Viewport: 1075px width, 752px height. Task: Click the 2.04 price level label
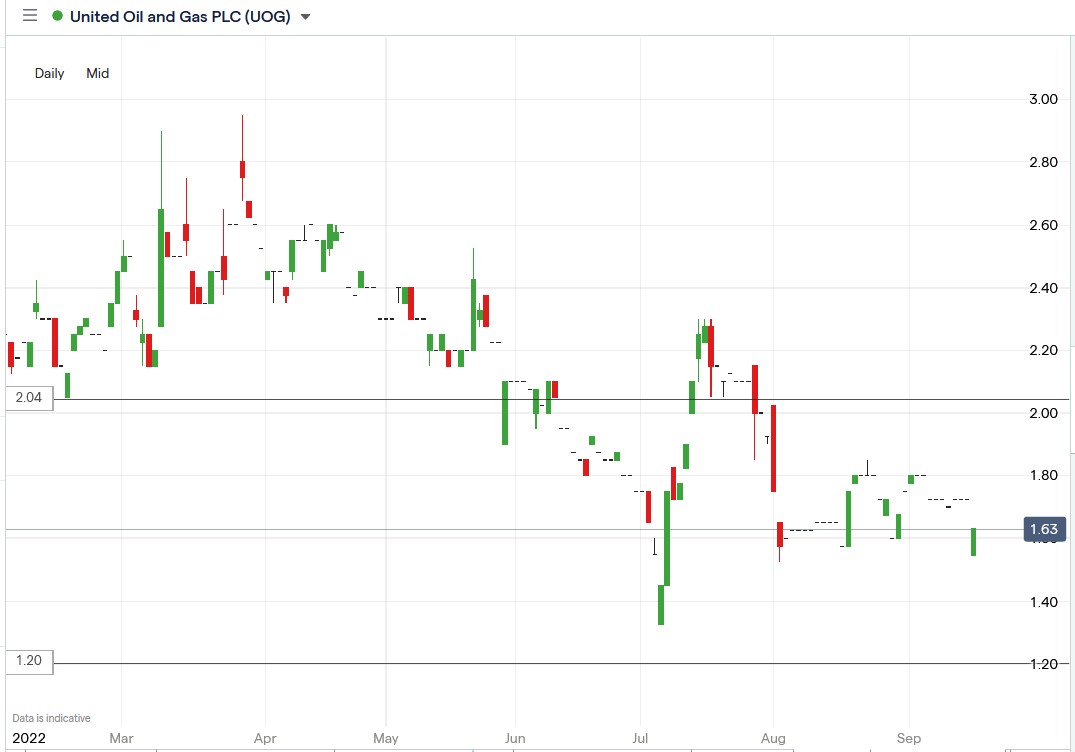click(x=27, y=397)
